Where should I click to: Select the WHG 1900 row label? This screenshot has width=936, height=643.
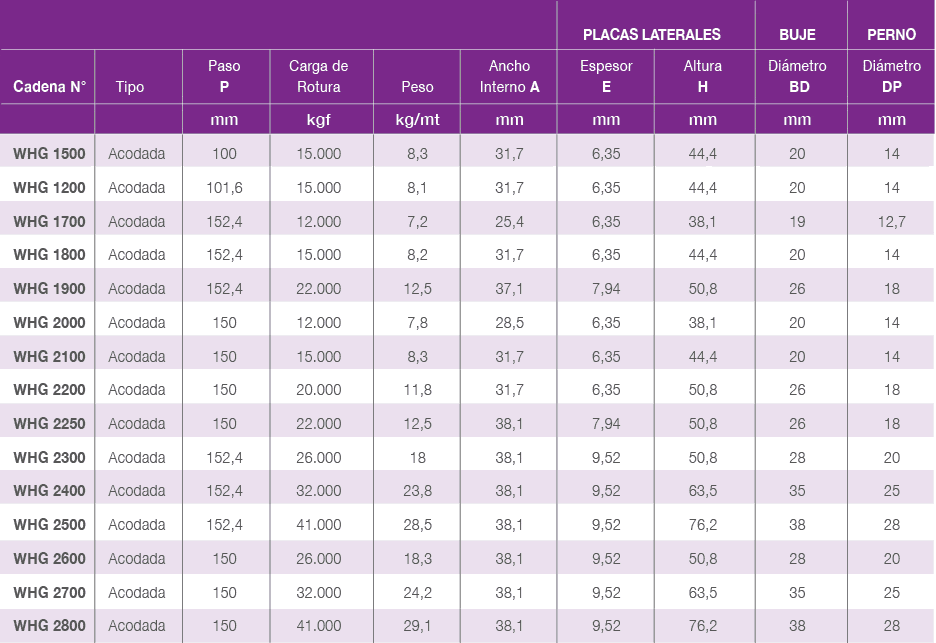[49, 289]
